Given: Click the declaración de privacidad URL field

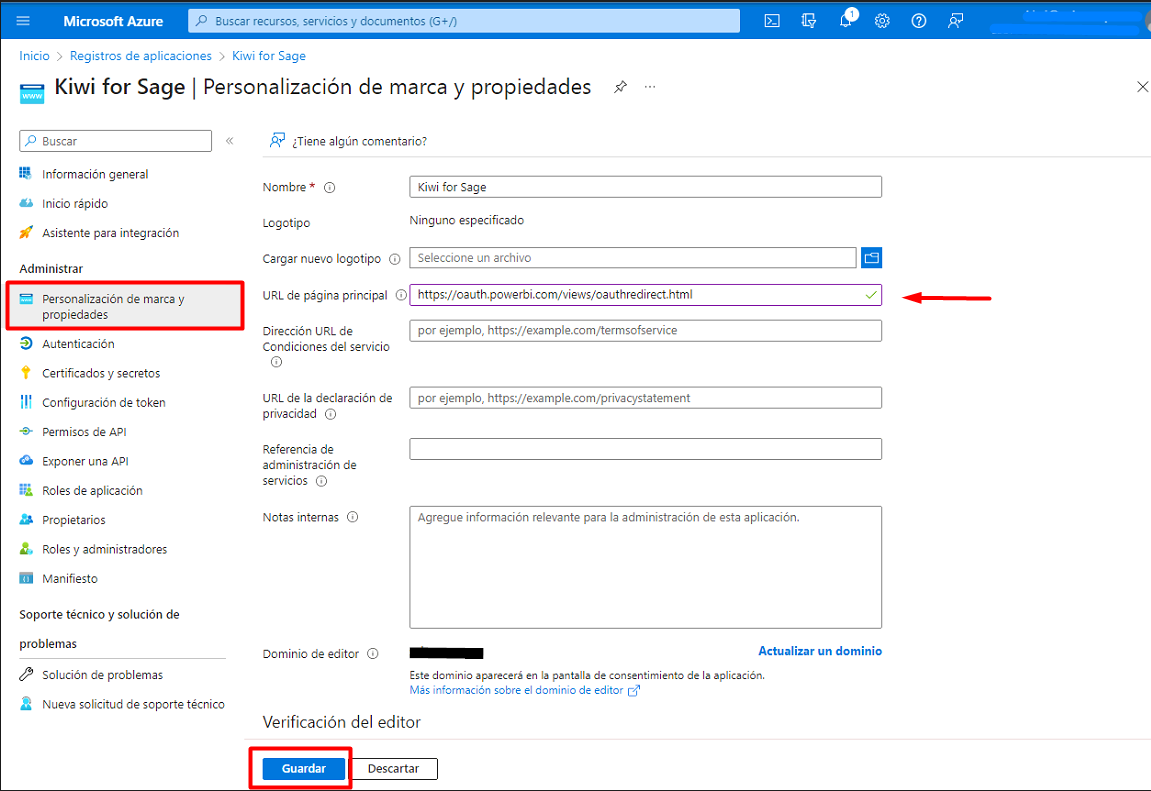Looking at the screenshot, I should click(x=645, y=398).
